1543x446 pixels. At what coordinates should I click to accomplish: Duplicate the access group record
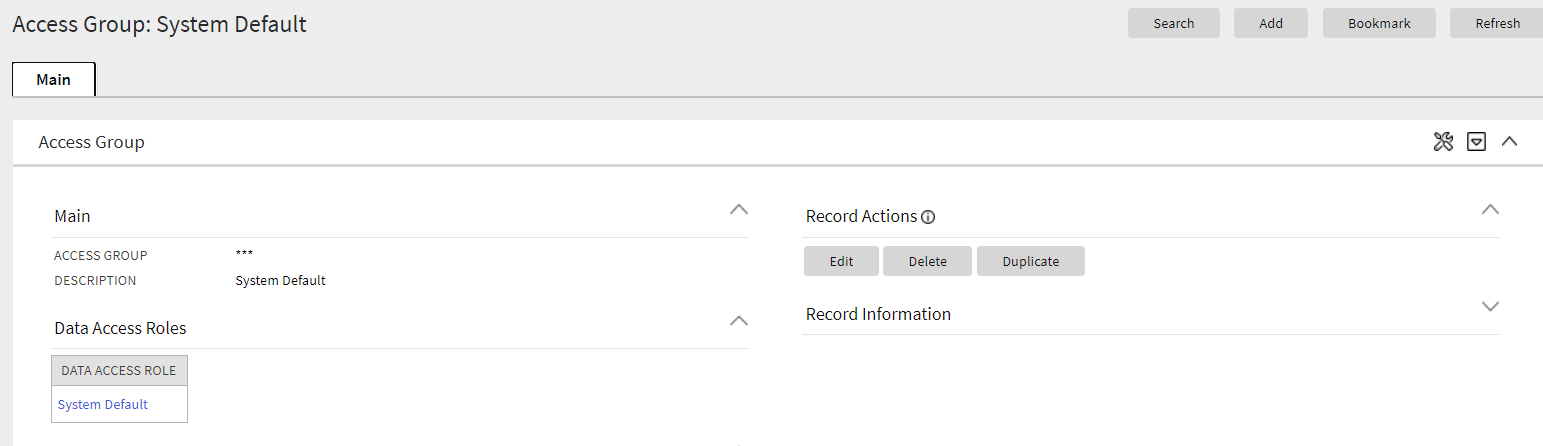tap(1030, 261)
